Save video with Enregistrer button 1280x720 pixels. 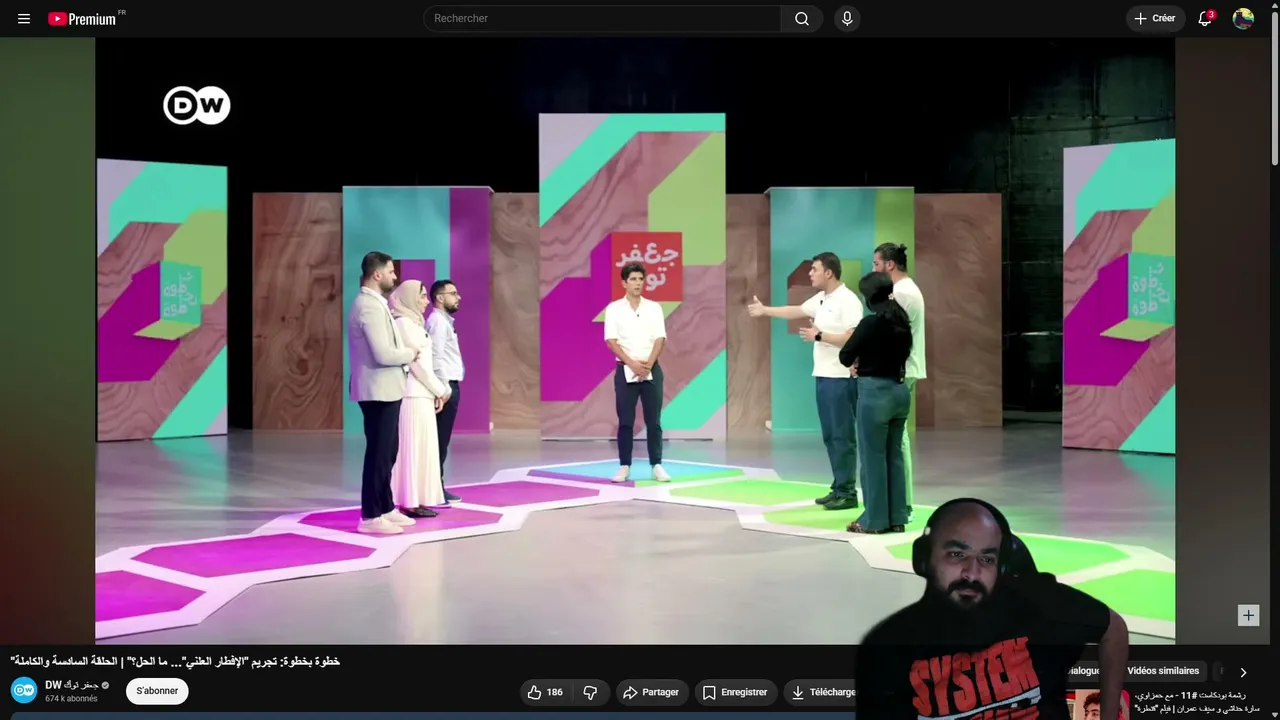[735, 692]
